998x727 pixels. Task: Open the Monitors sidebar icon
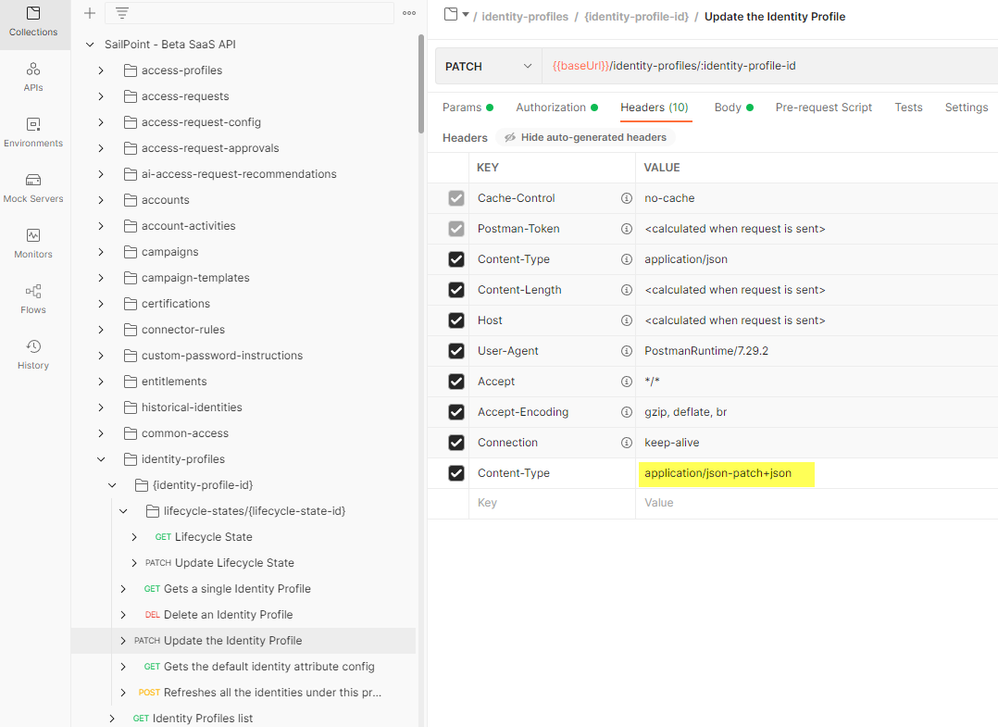pos(33,243)
